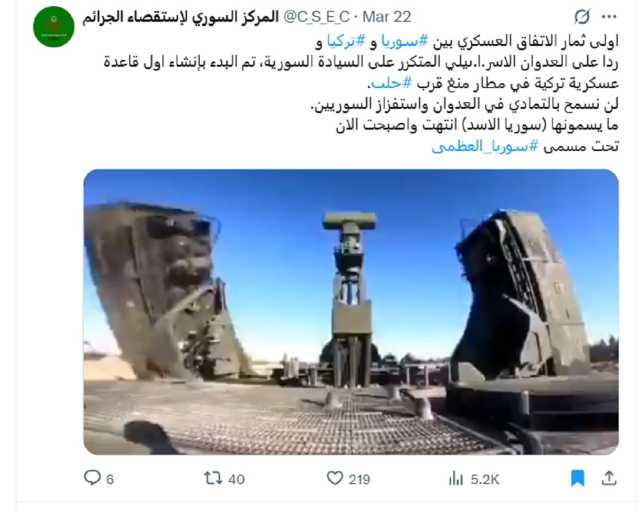The image size is (640, 512).
Task: Play the radar launcher video thumbnail
Action: point(351,312)
